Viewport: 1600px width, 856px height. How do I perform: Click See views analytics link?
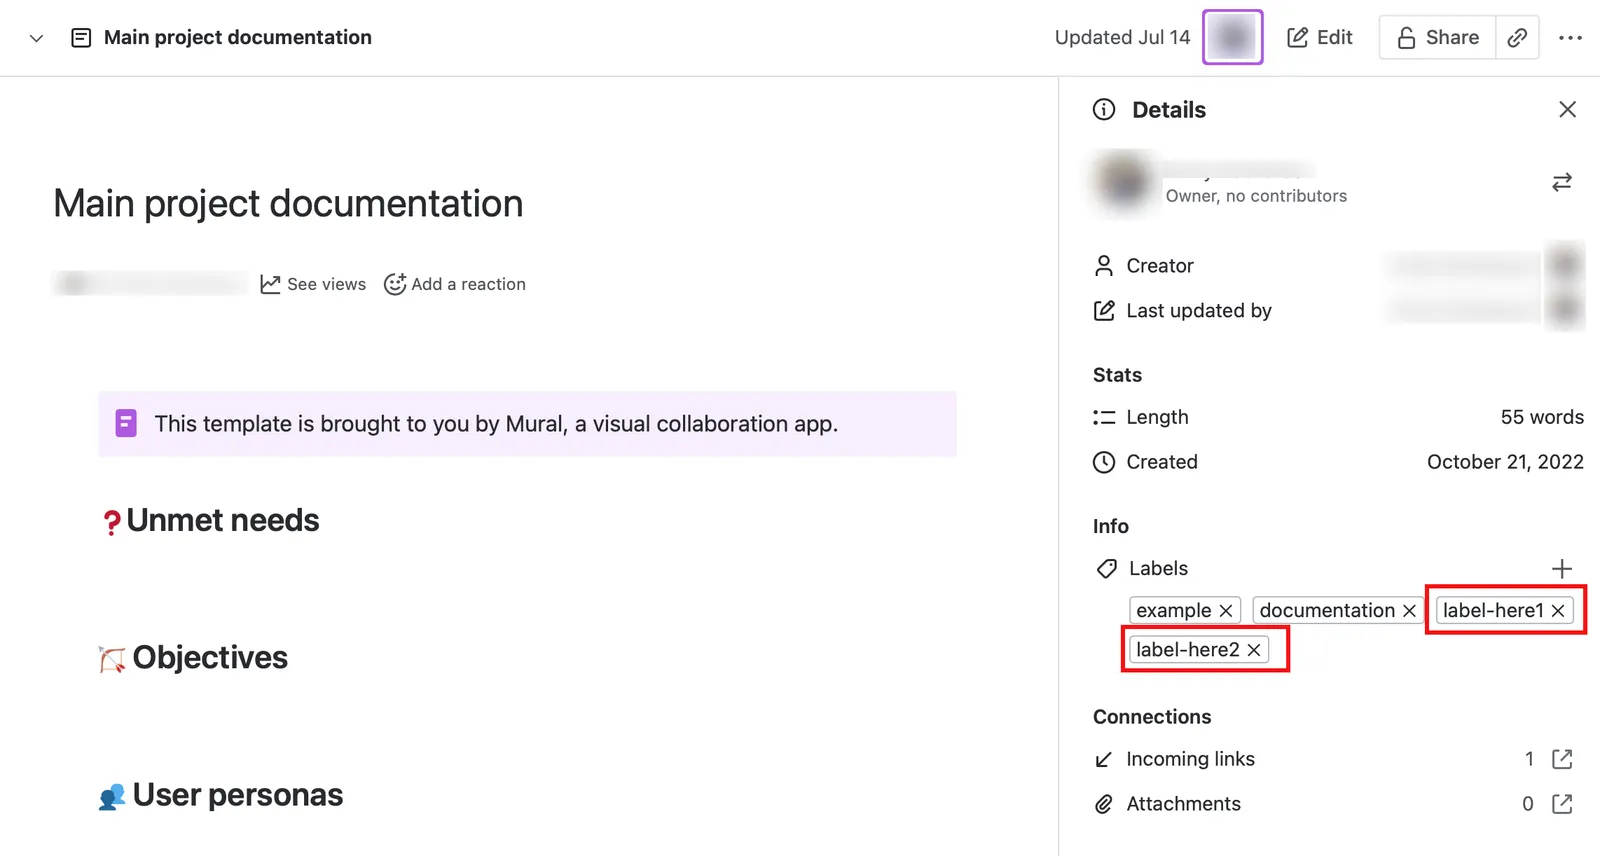pyautogui.click(x=313, y=284)
